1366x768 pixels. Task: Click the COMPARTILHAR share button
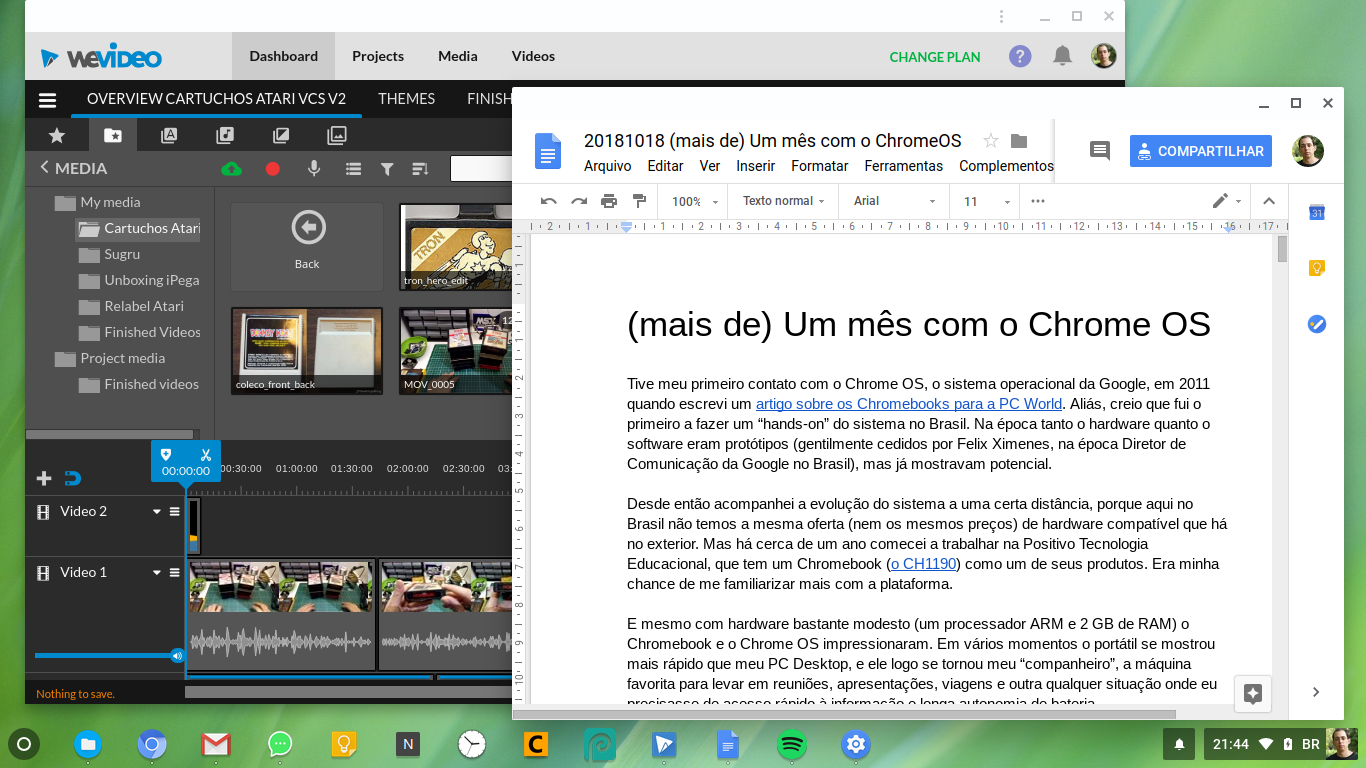pyautogui.click(x=1201, y=151)
